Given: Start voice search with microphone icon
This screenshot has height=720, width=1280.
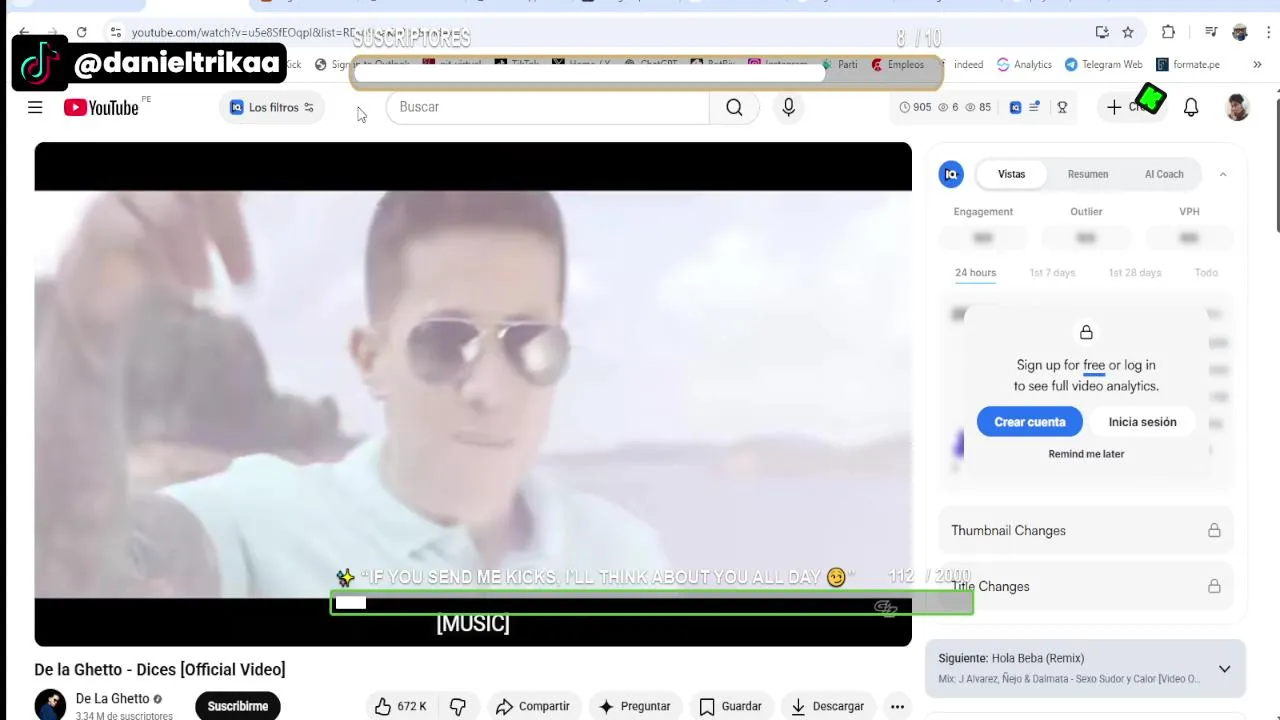Looking at the screenshot, I should tap(789, 107).
